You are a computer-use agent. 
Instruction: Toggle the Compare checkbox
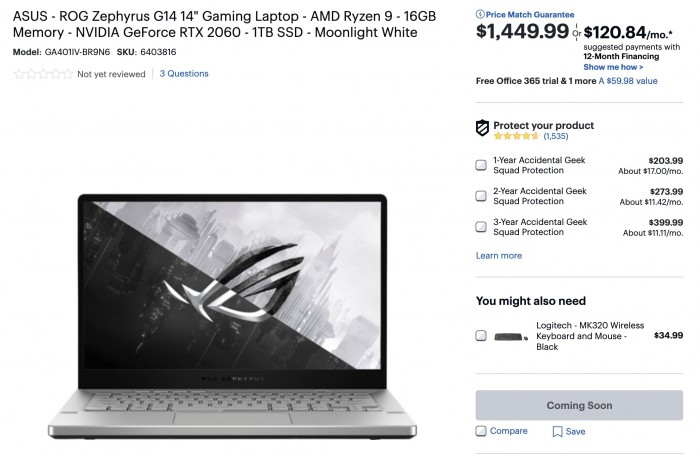(x=481, y=431)
